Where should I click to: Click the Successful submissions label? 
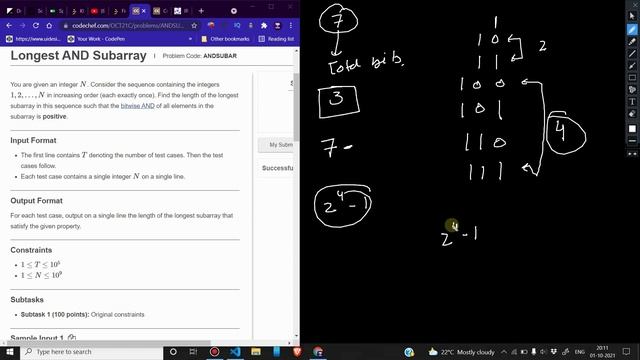coord(278,168)
